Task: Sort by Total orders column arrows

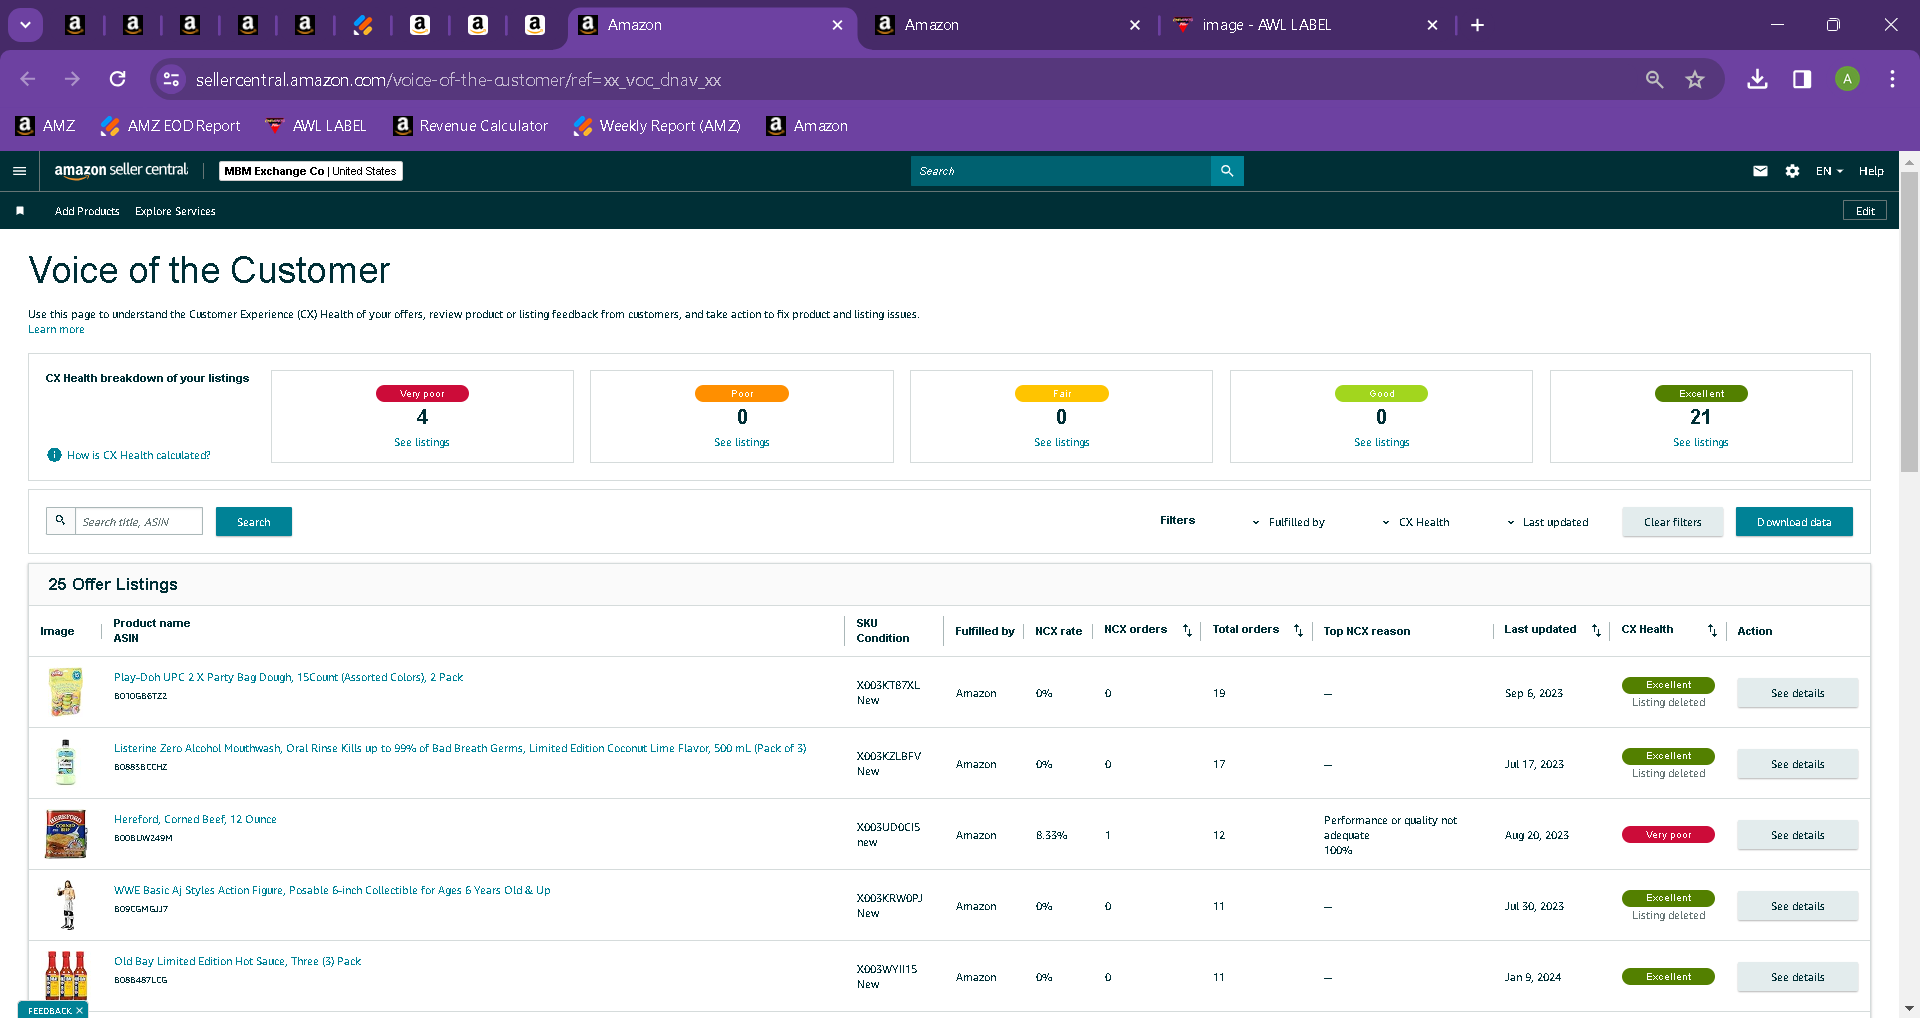Action: pos(1298,630)
